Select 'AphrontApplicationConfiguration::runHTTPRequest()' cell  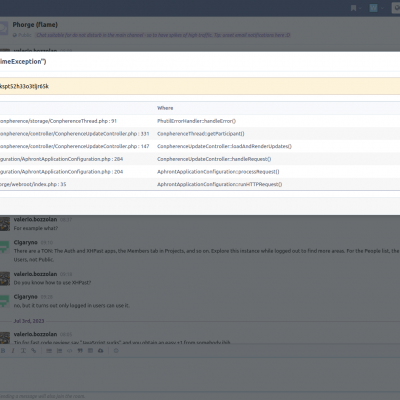(x=220, y=184)
